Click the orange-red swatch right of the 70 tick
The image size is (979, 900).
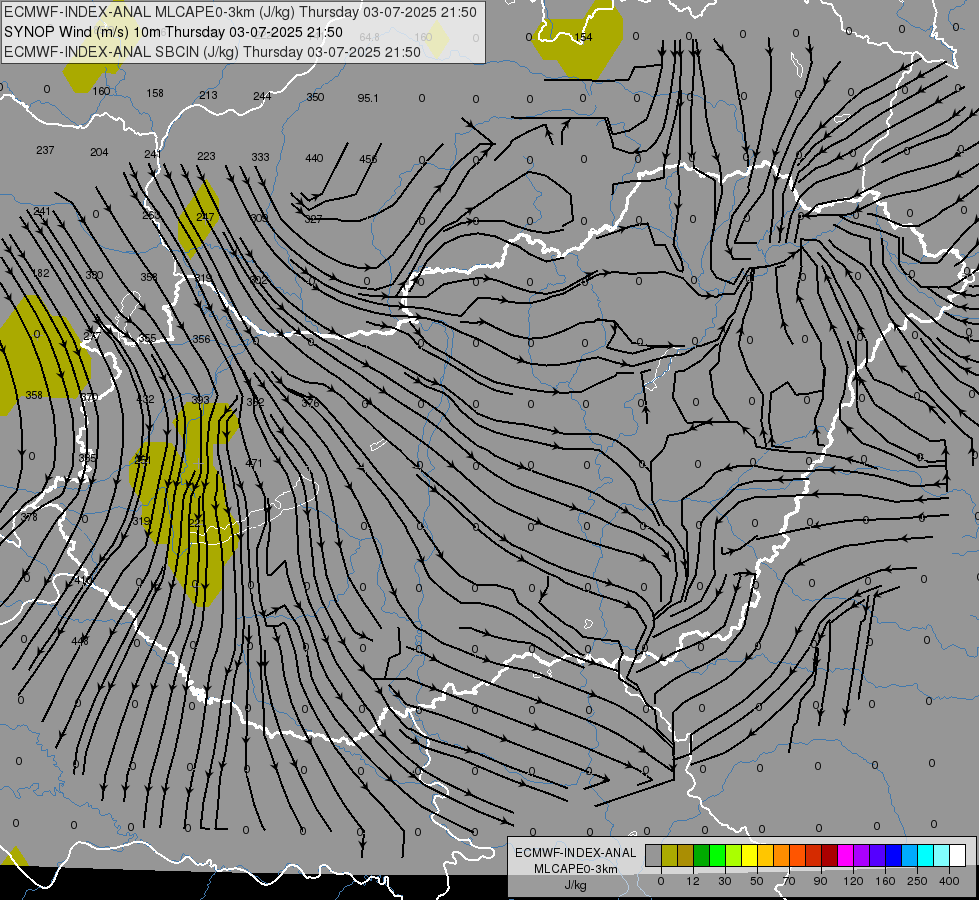tap(798, 855)
